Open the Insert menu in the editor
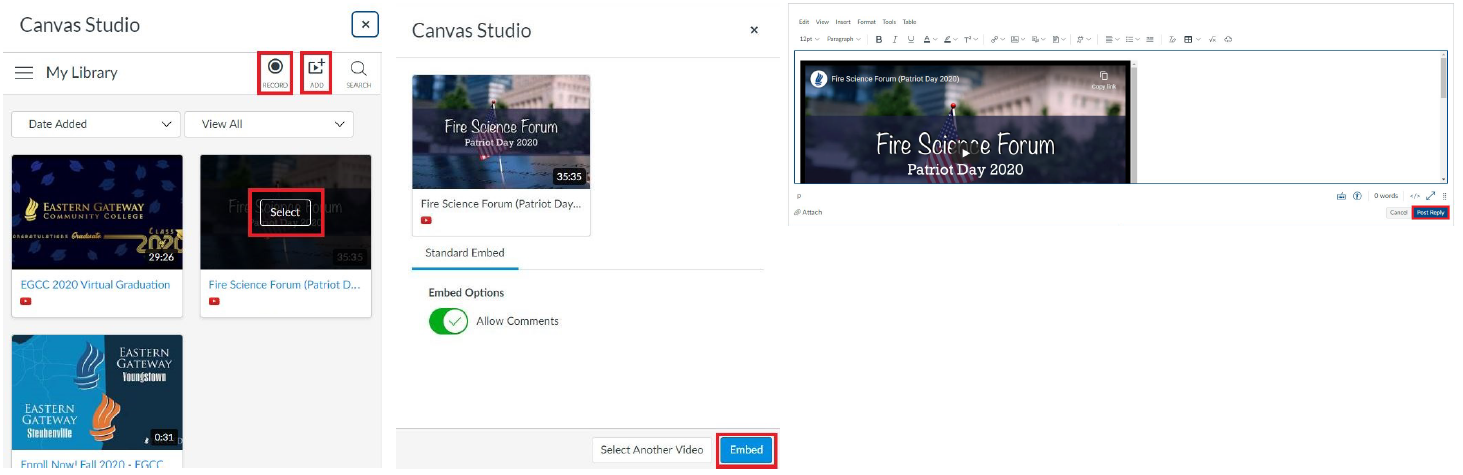1463x475 pixels. 843,21
